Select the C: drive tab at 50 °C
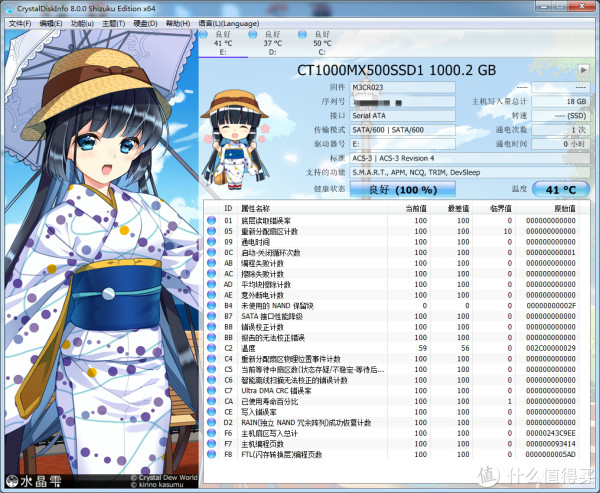The height and width of the screenshot is (493, 600). pyautogui.click(x=322, y=43)
